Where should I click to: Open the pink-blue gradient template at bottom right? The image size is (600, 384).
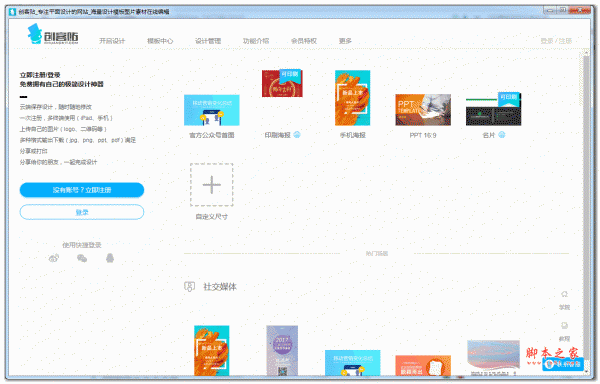tap(494, 357)
